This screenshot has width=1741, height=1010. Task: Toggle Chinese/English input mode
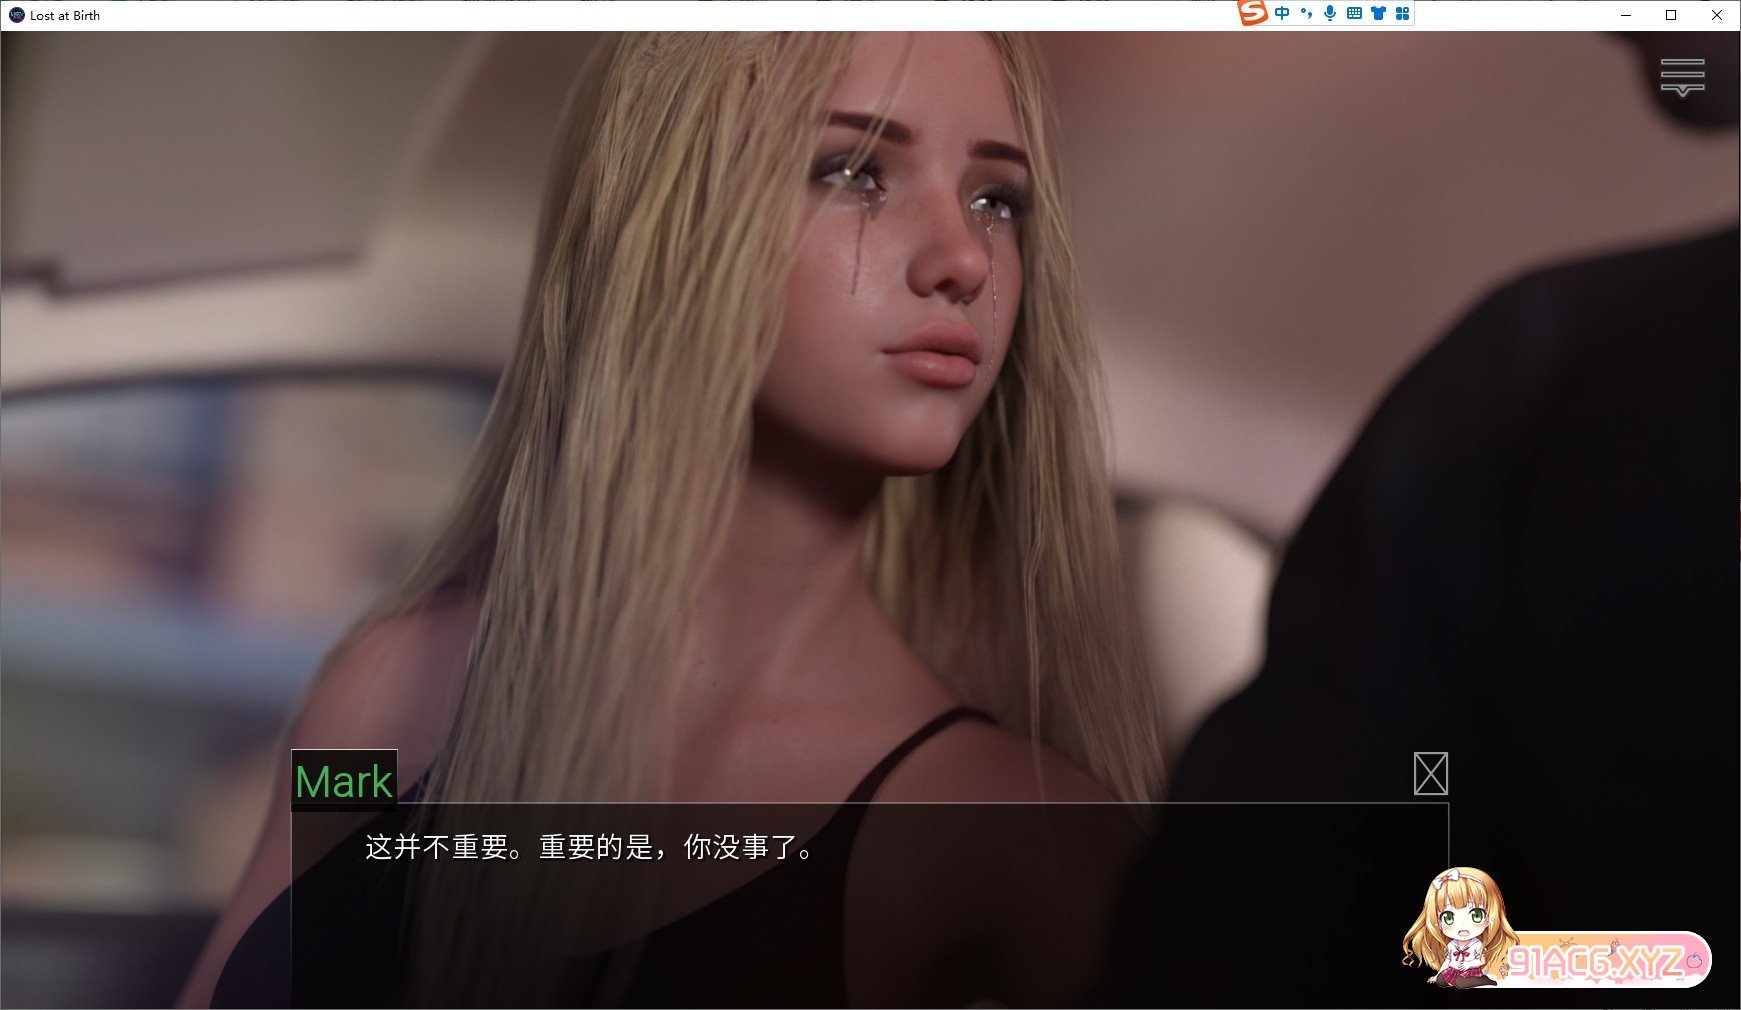(1282, 13)
